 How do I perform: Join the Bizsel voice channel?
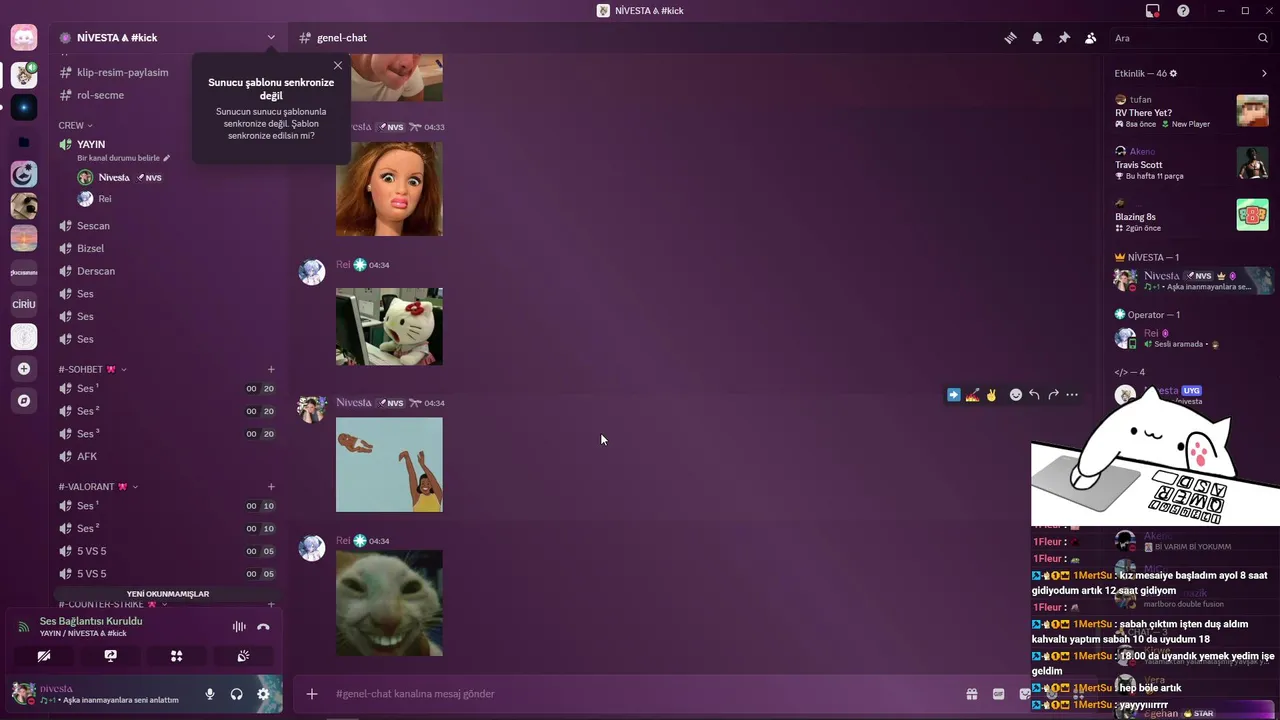[90, 248]
